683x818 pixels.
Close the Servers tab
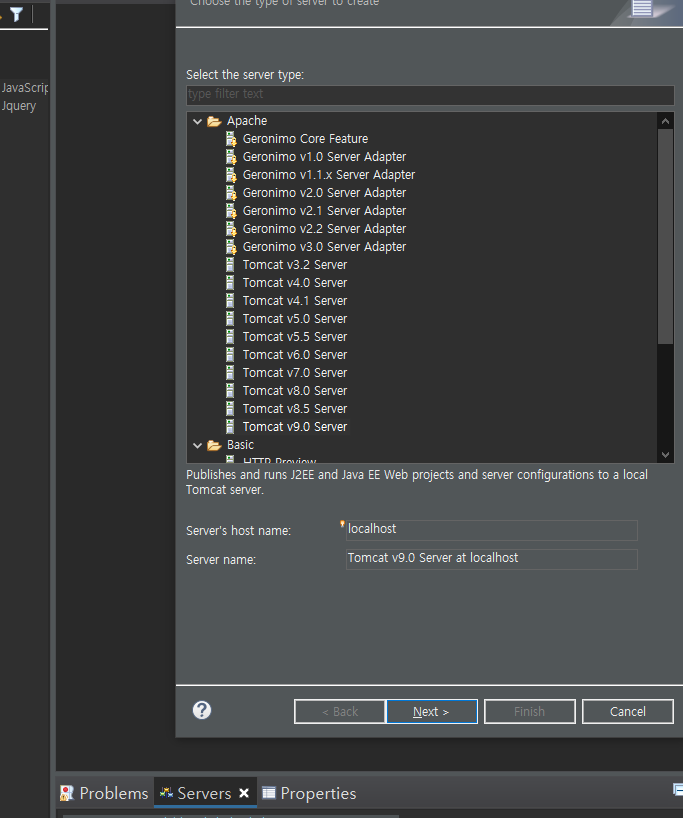click(x=244, y=793)
